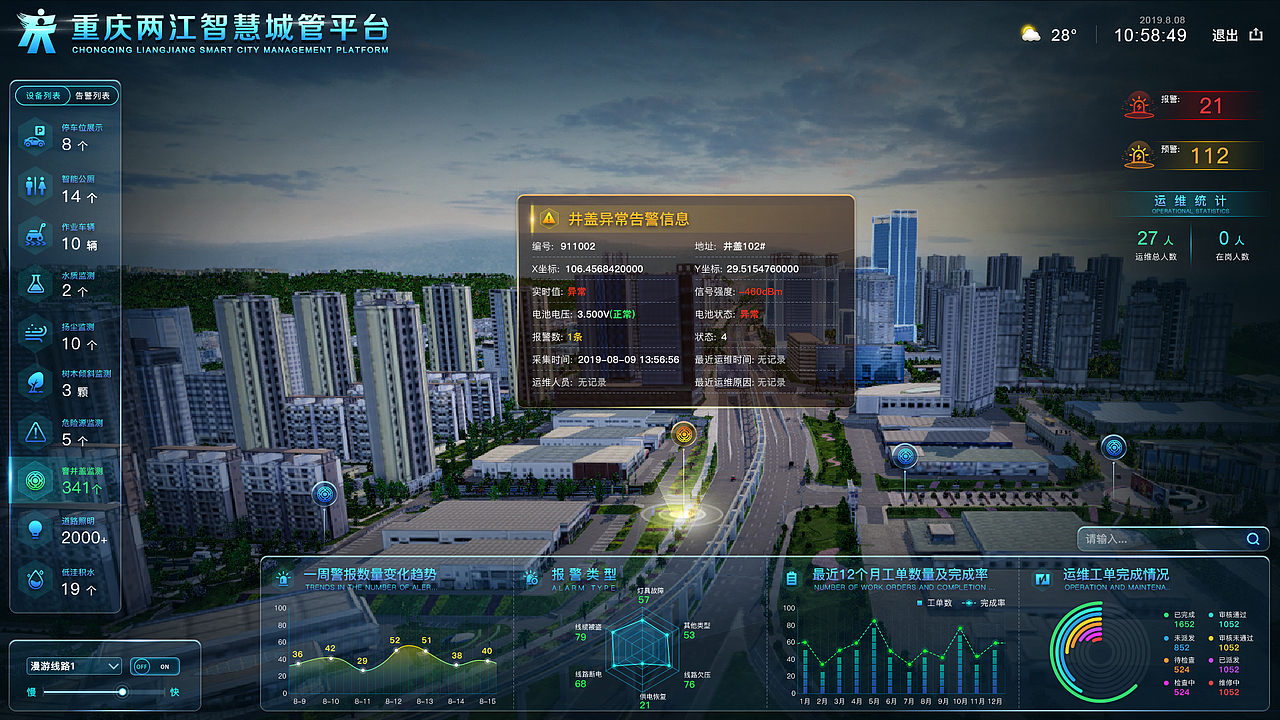Click the 报警数 1条 value
Image resolution: width=1280 pixels, height=720 pixels.
[574, 337]
